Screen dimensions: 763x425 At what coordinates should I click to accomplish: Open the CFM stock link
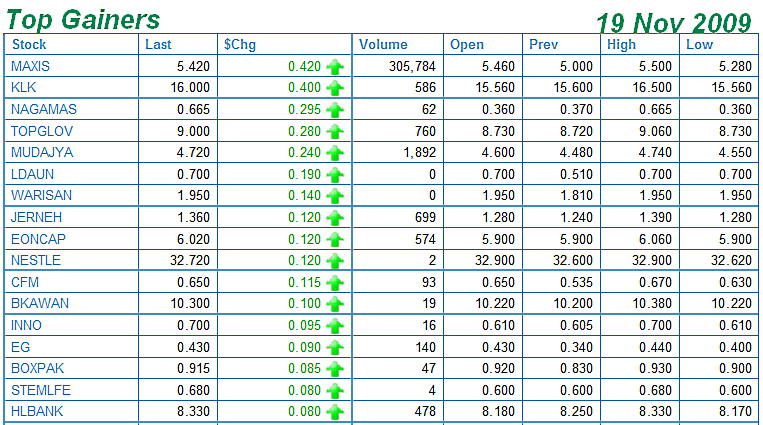[25, 282]
